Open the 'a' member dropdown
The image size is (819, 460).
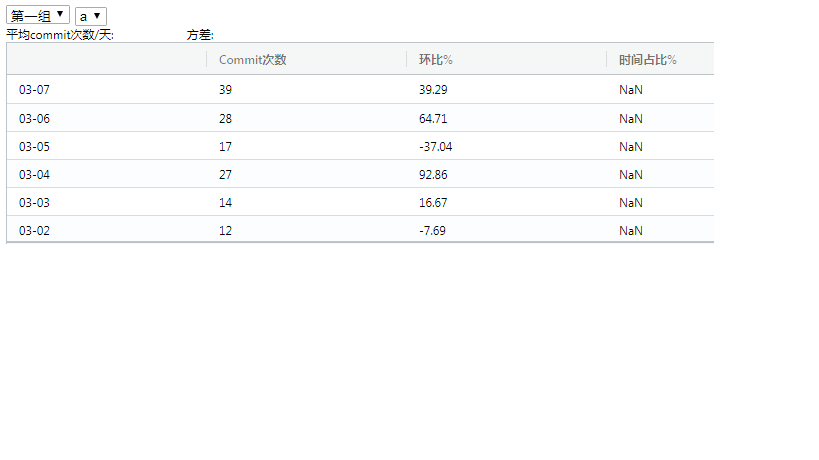tap(91, 16)
